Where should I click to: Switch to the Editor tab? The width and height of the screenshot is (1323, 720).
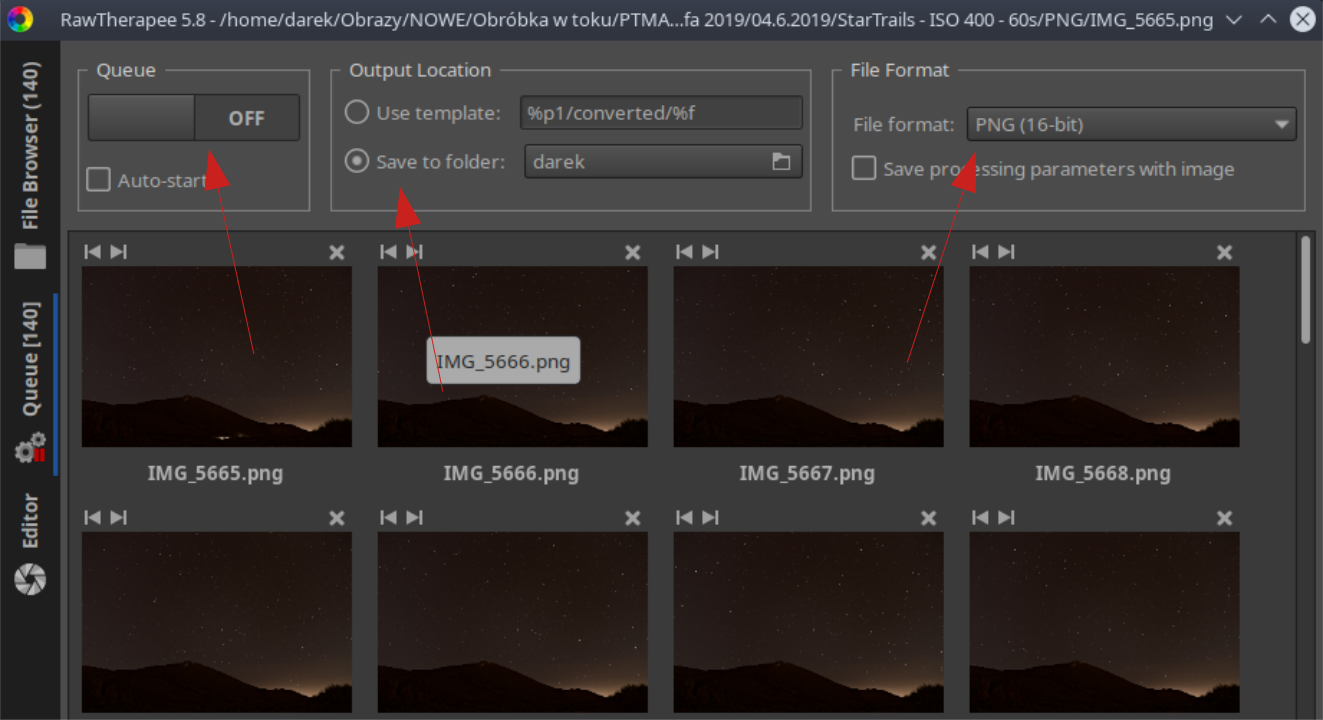31,520
